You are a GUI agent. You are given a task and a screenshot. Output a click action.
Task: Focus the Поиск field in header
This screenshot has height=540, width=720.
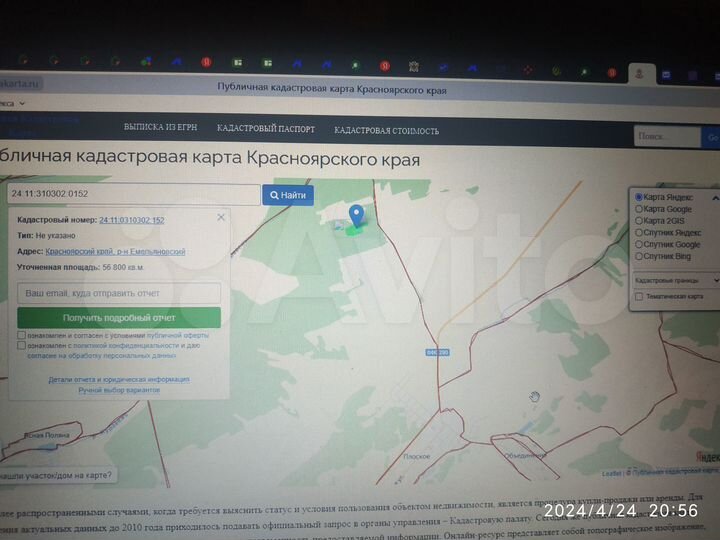[666, 137]
